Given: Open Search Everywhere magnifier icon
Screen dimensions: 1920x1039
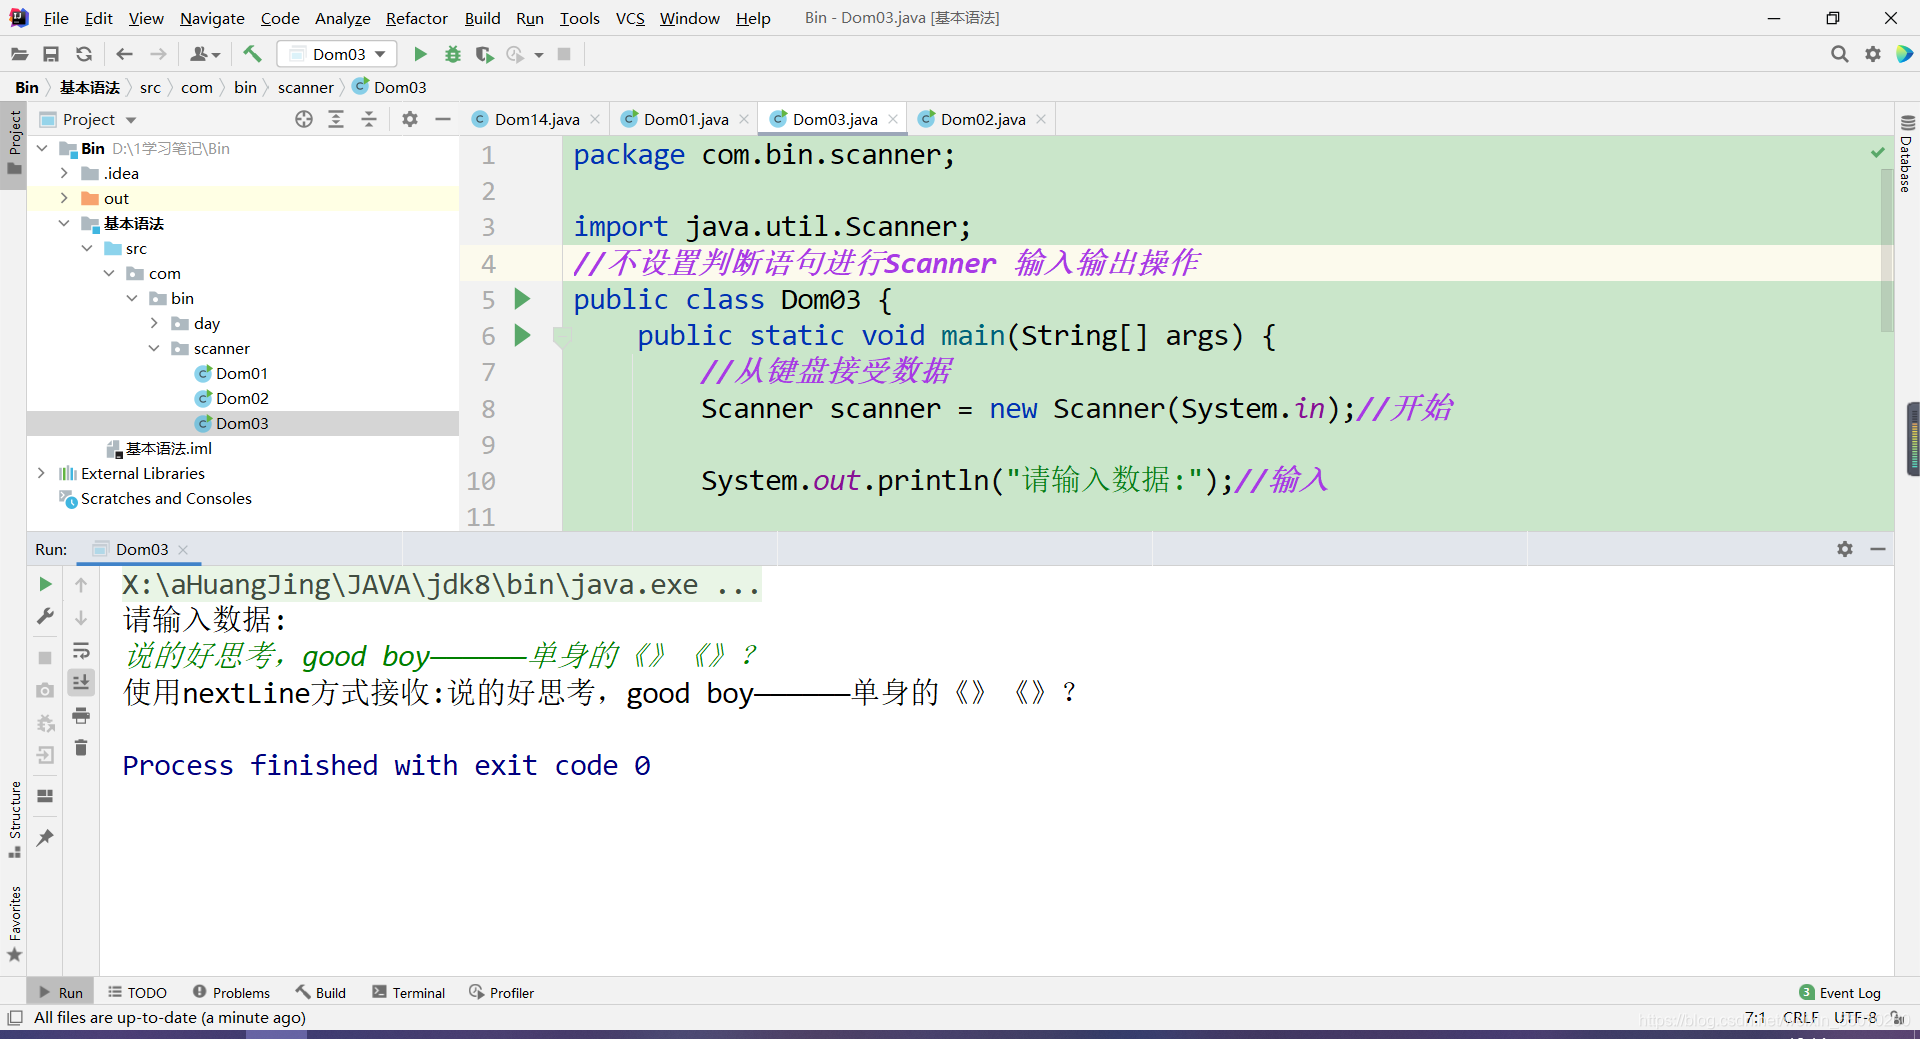Looking at the screenshot, I should pyautogui.click(x=1839, y=54).
